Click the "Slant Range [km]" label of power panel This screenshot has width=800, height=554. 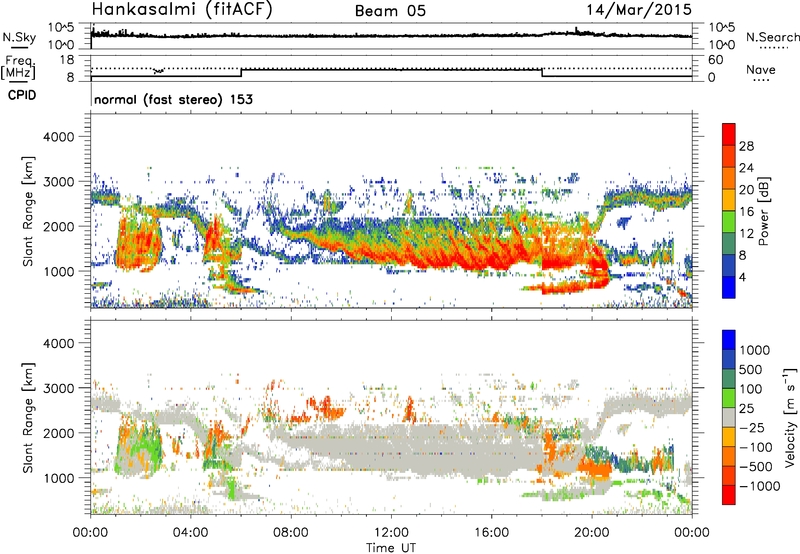click(x=28, y=211)
